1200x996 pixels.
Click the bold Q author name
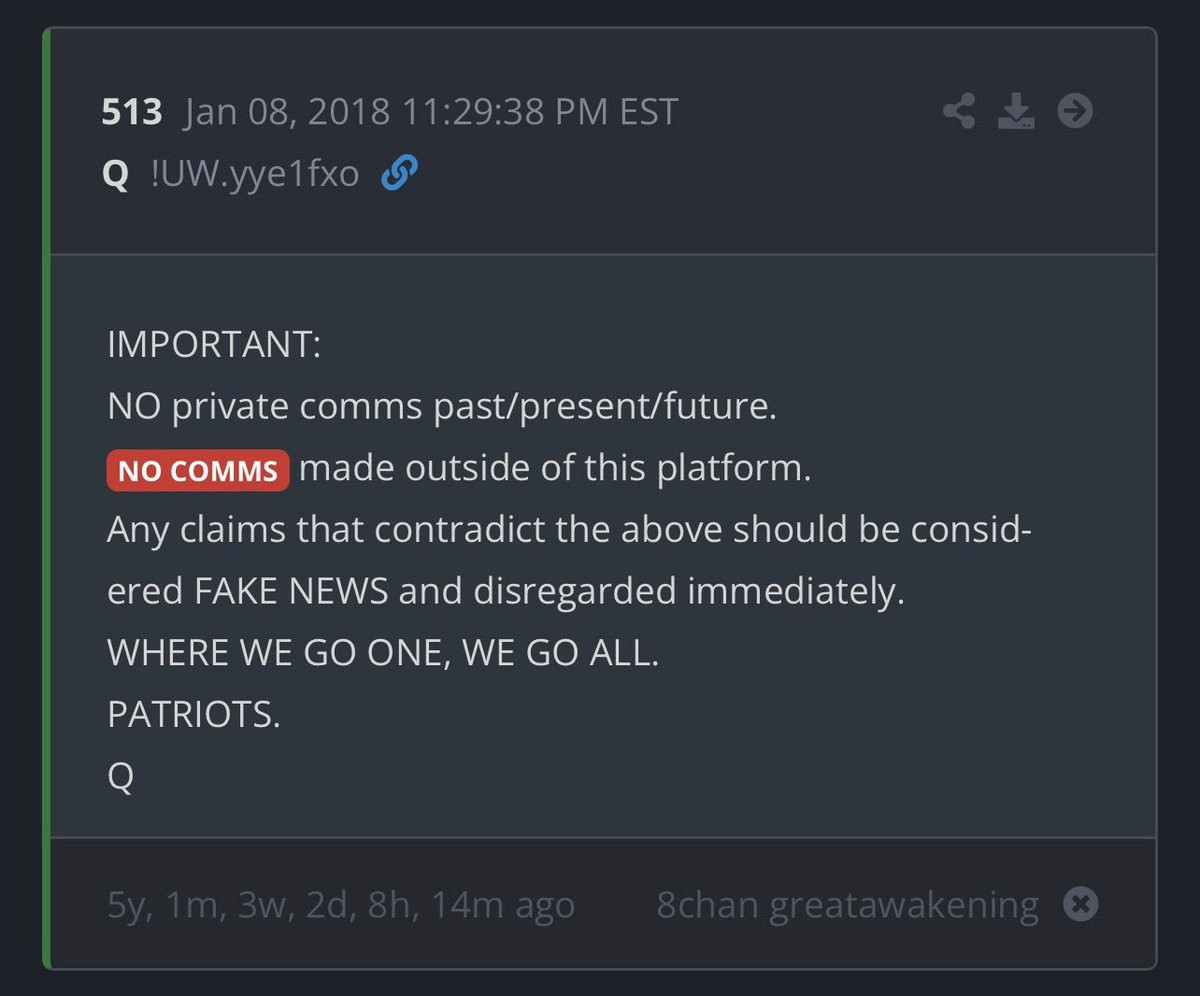(x=115, y=176)
